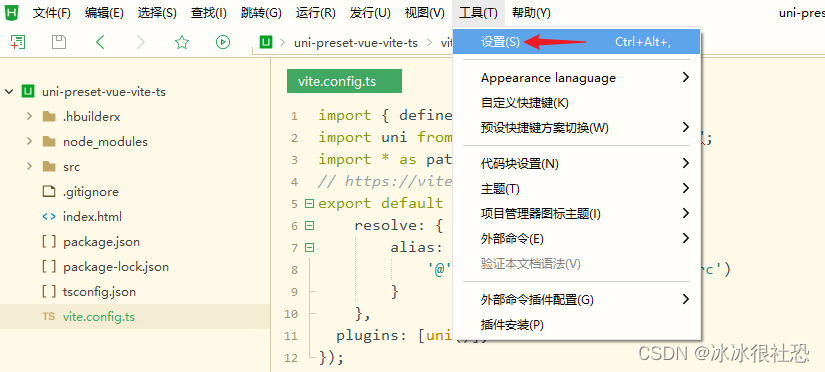Switch to the vite.config.ts editor tab

pos(344,82)
